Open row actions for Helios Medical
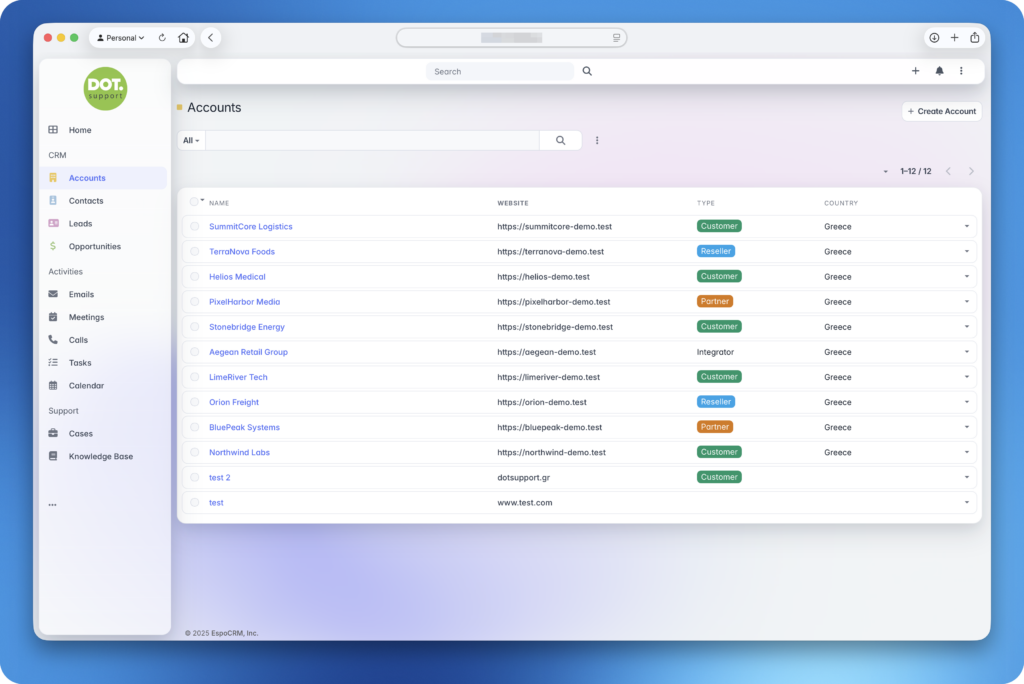Image resolution: width=1024 pixels, height=684 pixels. (x=967, y=276)
